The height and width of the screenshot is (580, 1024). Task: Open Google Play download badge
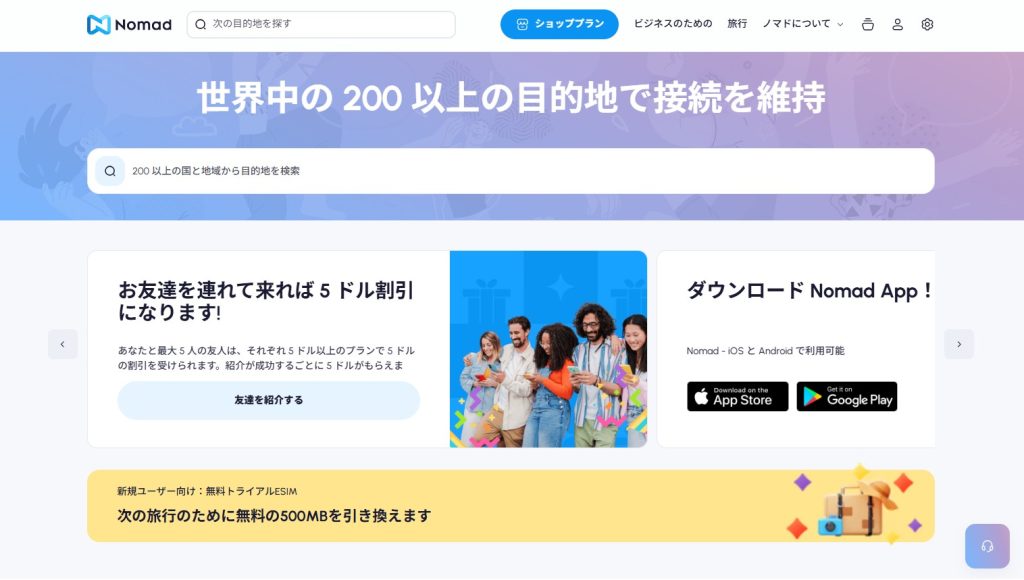point(846,396)
